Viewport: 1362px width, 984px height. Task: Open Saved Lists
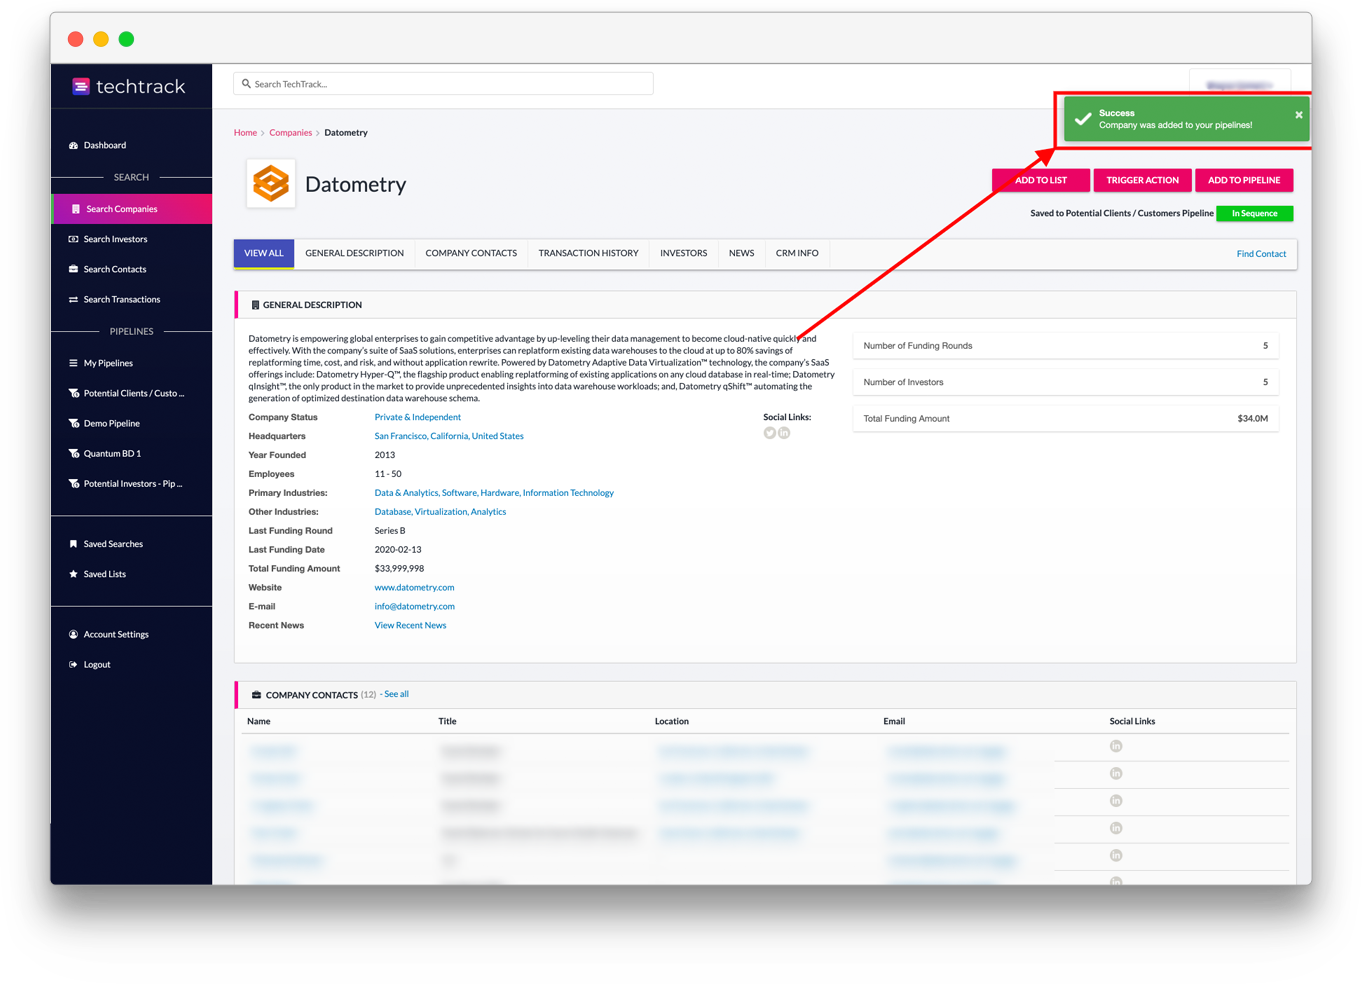point(104,574)
